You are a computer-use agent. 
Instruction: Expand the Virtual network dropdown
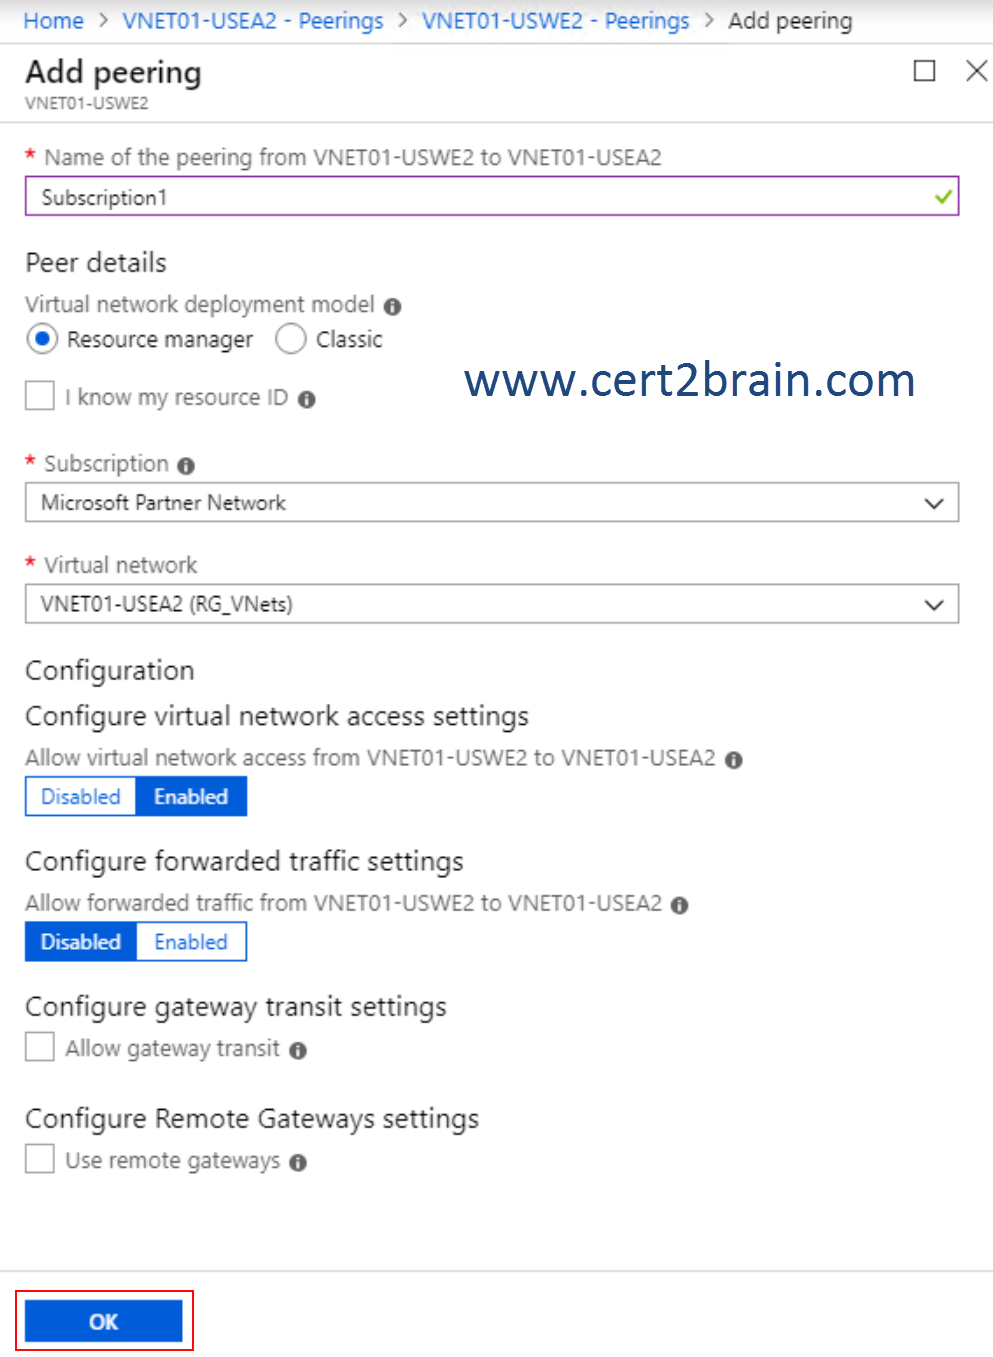(x=492, y=604)
